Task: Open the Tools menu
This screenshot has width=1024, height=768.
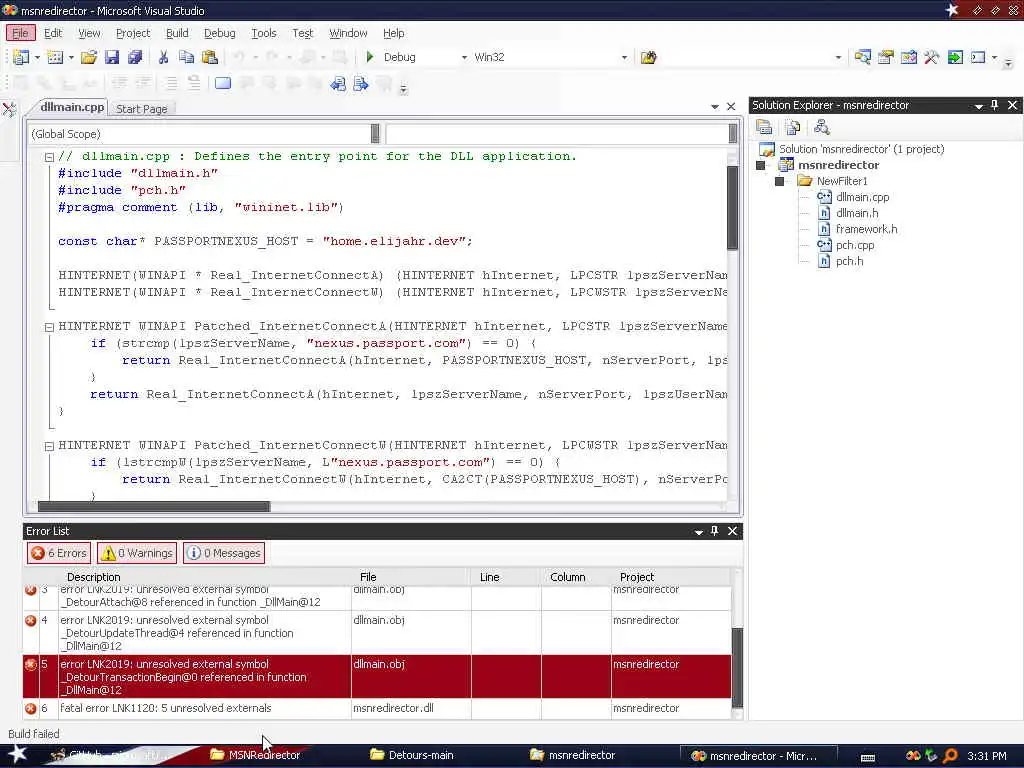Action: tap(264, 33)
